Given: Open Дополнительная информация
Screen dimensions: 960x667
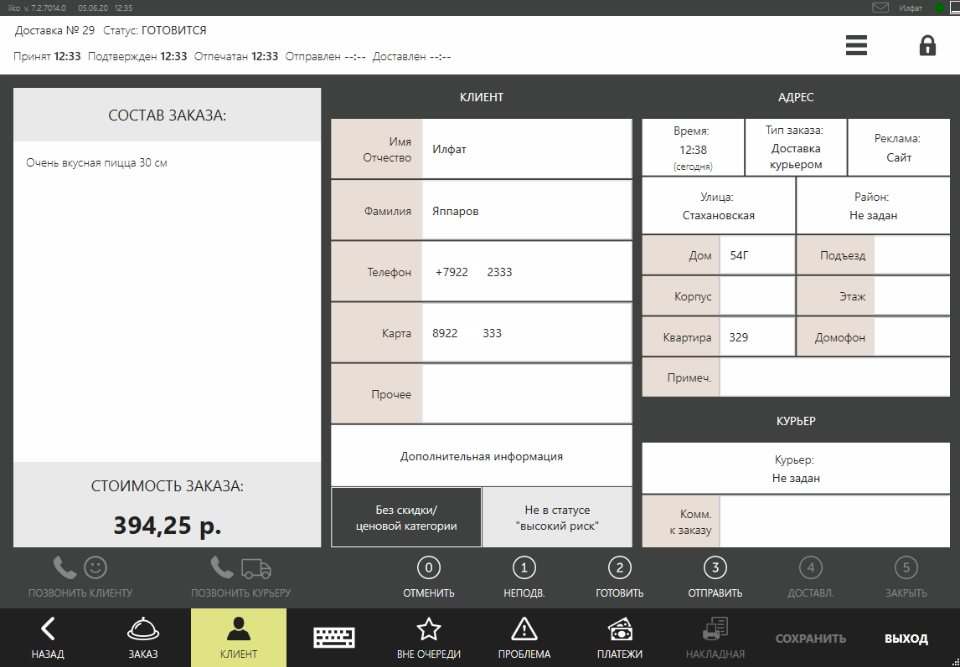Looking at the screenshot, I should 481,456.
